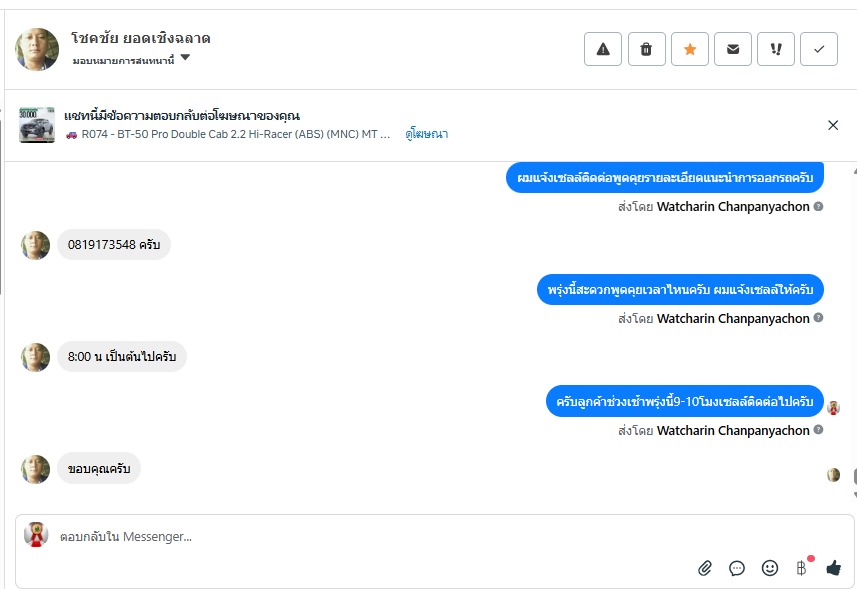Viewport: 857px width, 589px height.
Task: Open โชคชัย ยอดเชิงฉลาด's header profile picture
Action: click(x=37, y=49)
